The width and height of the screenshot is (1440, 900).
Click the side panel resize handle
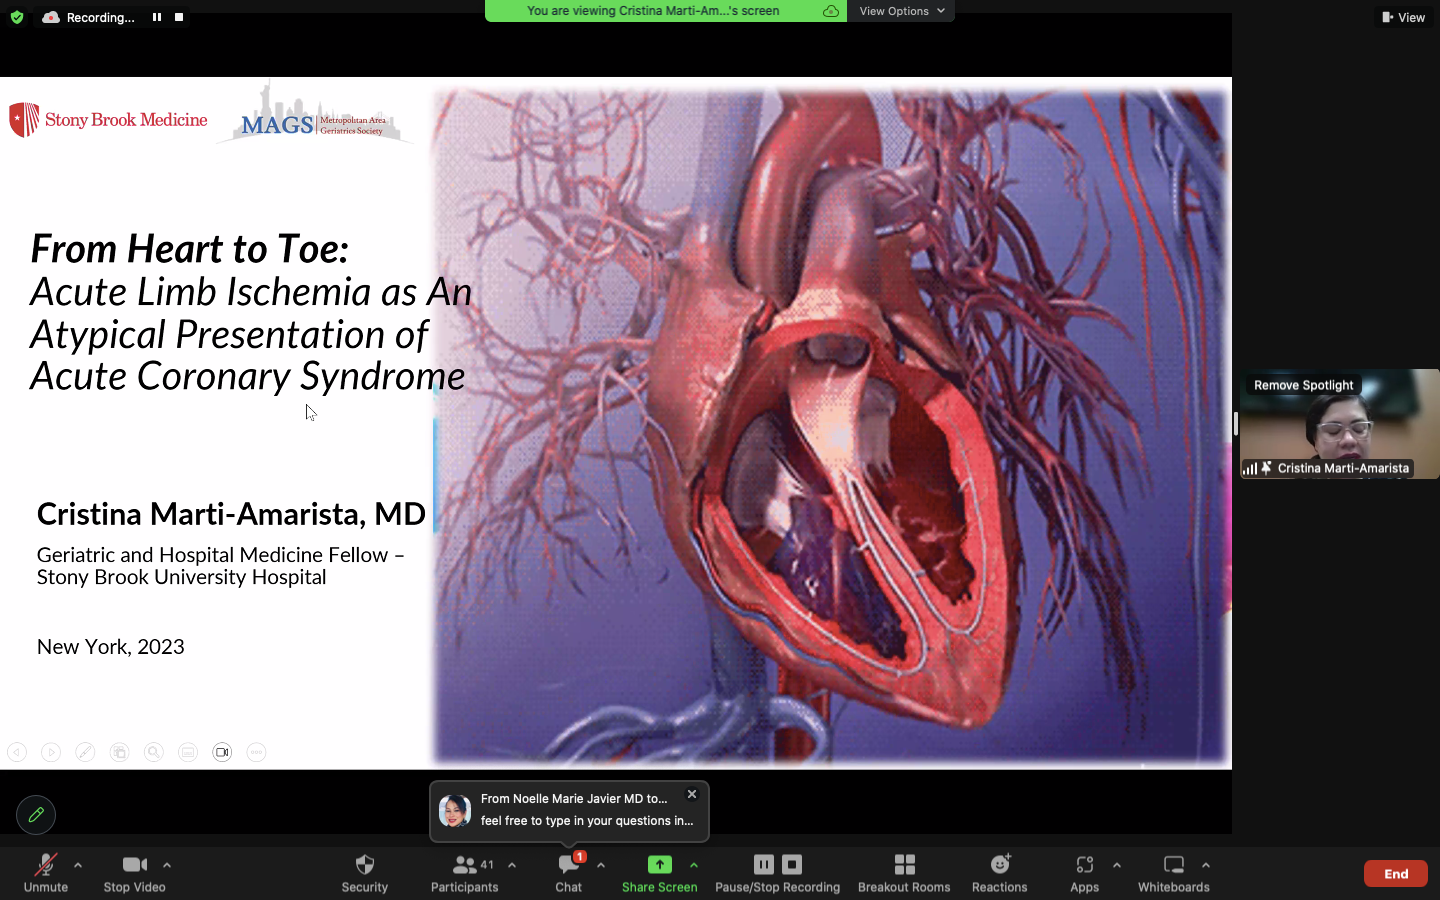[1236, 424]
